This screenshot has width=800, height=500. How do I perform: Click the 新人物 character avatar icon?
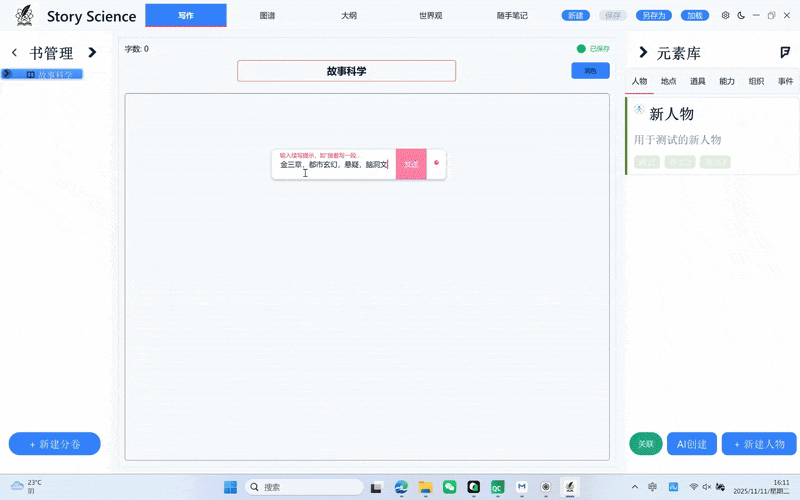[639, 109]
